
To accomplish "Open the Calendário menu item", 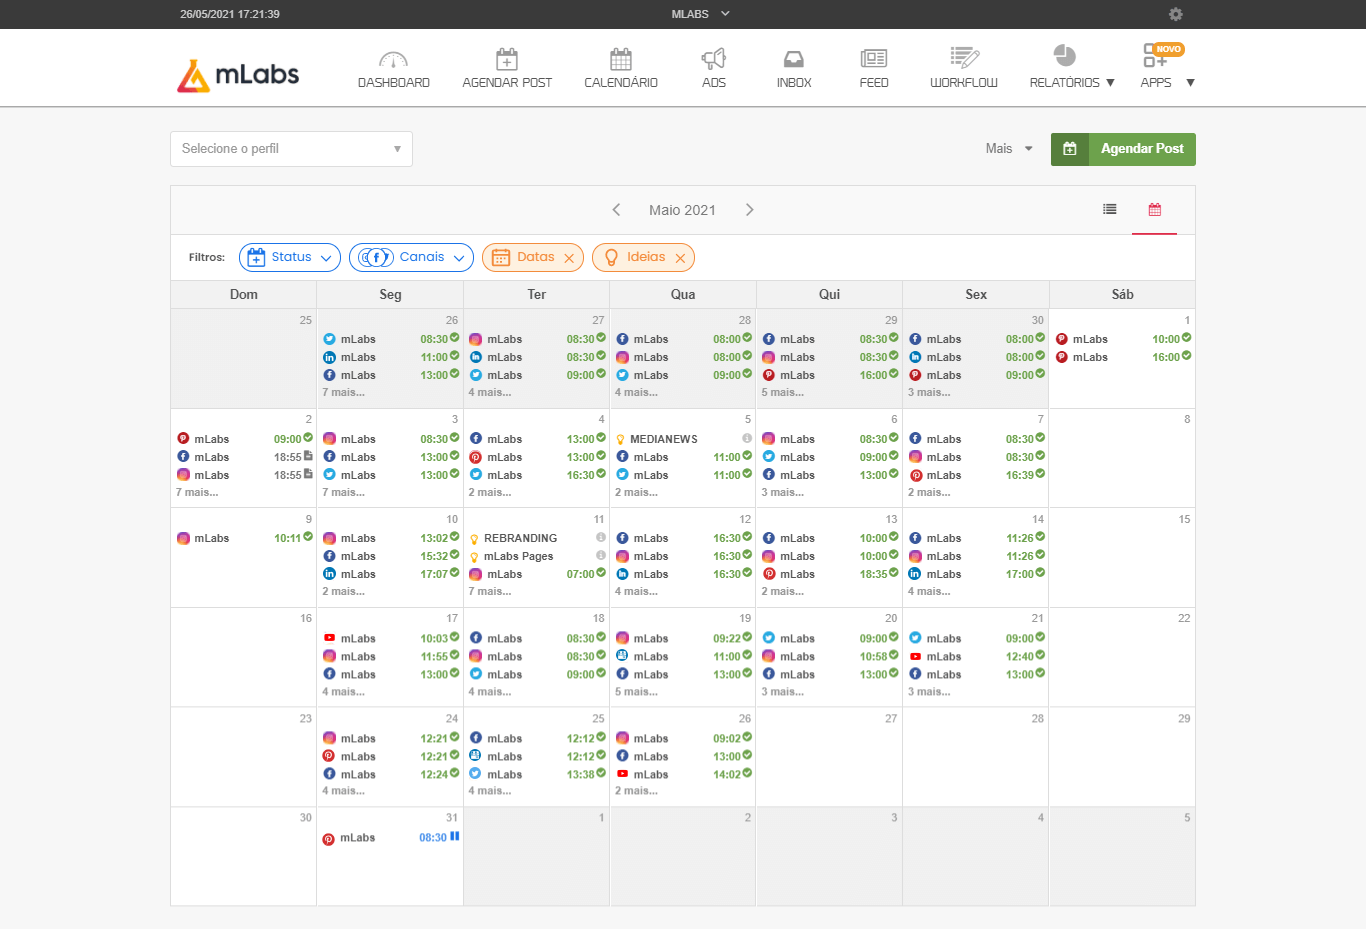I will click(x=621, y=68).
